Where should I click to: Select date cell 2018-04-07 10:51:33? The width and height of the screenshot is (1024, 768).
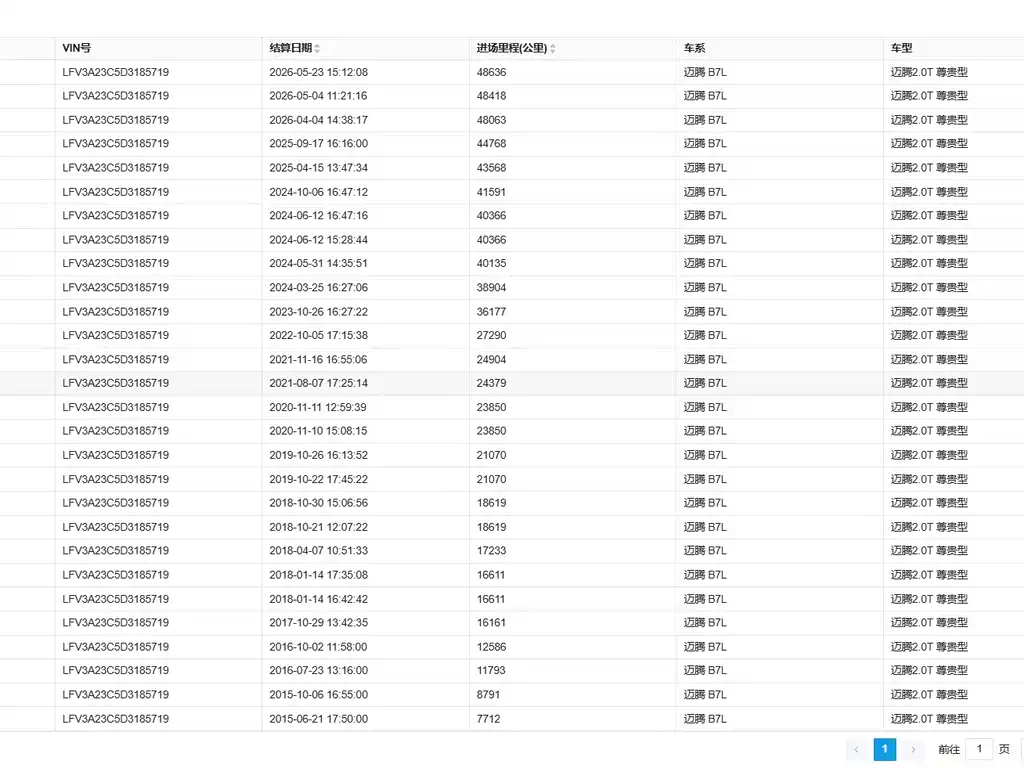pos(319,551)
